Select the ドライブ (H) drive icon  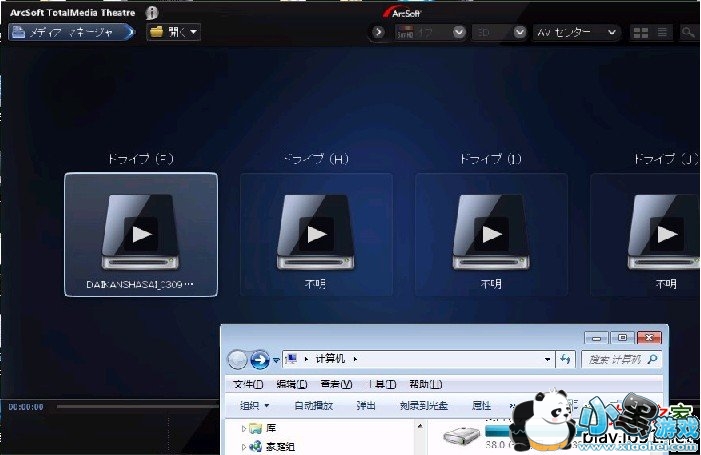point(316,235)
